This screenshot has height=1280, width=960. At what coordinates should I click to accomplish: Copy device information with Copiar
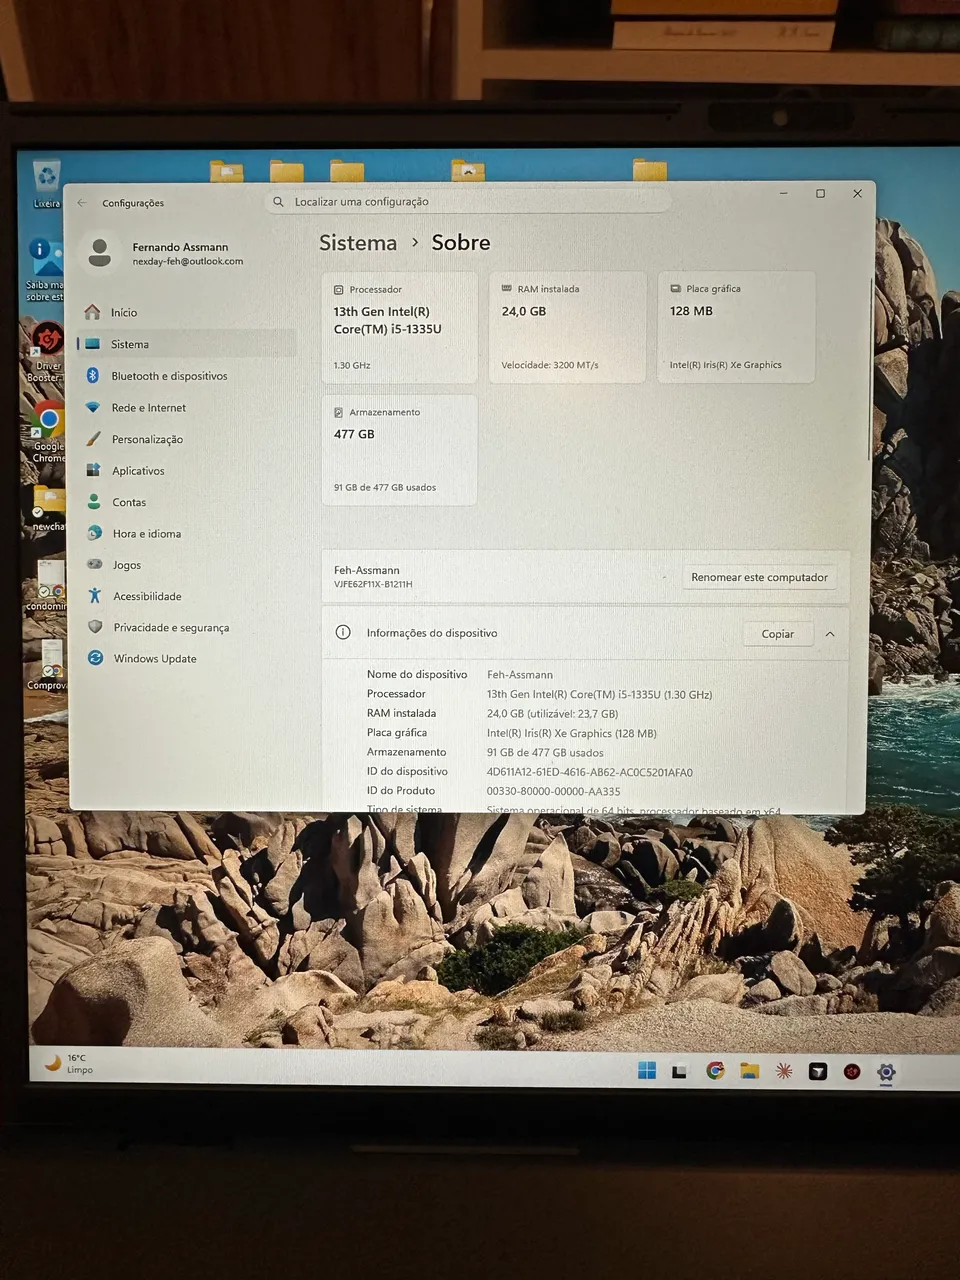[777, 634]
